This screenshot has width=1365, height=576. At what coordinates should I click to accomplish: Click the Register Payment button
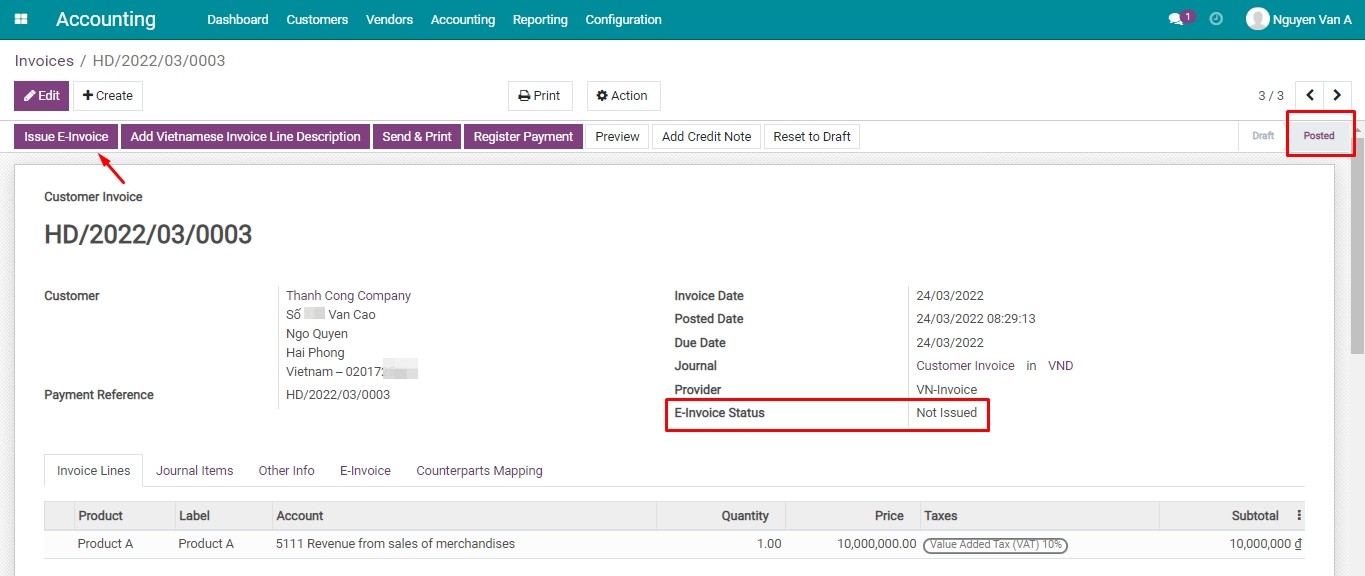click(x=522, y=136)
